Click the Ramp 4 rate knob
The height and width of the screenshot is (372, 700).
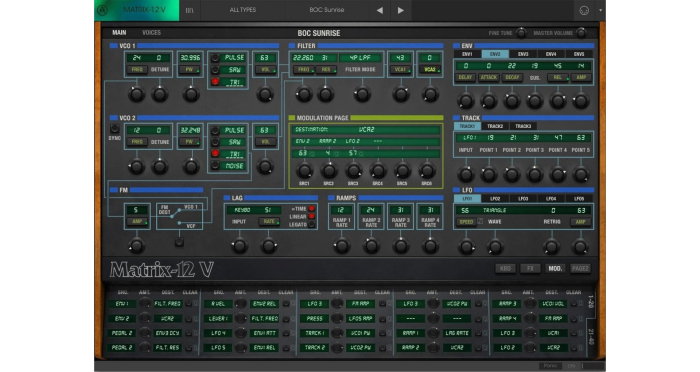point(430,246)
